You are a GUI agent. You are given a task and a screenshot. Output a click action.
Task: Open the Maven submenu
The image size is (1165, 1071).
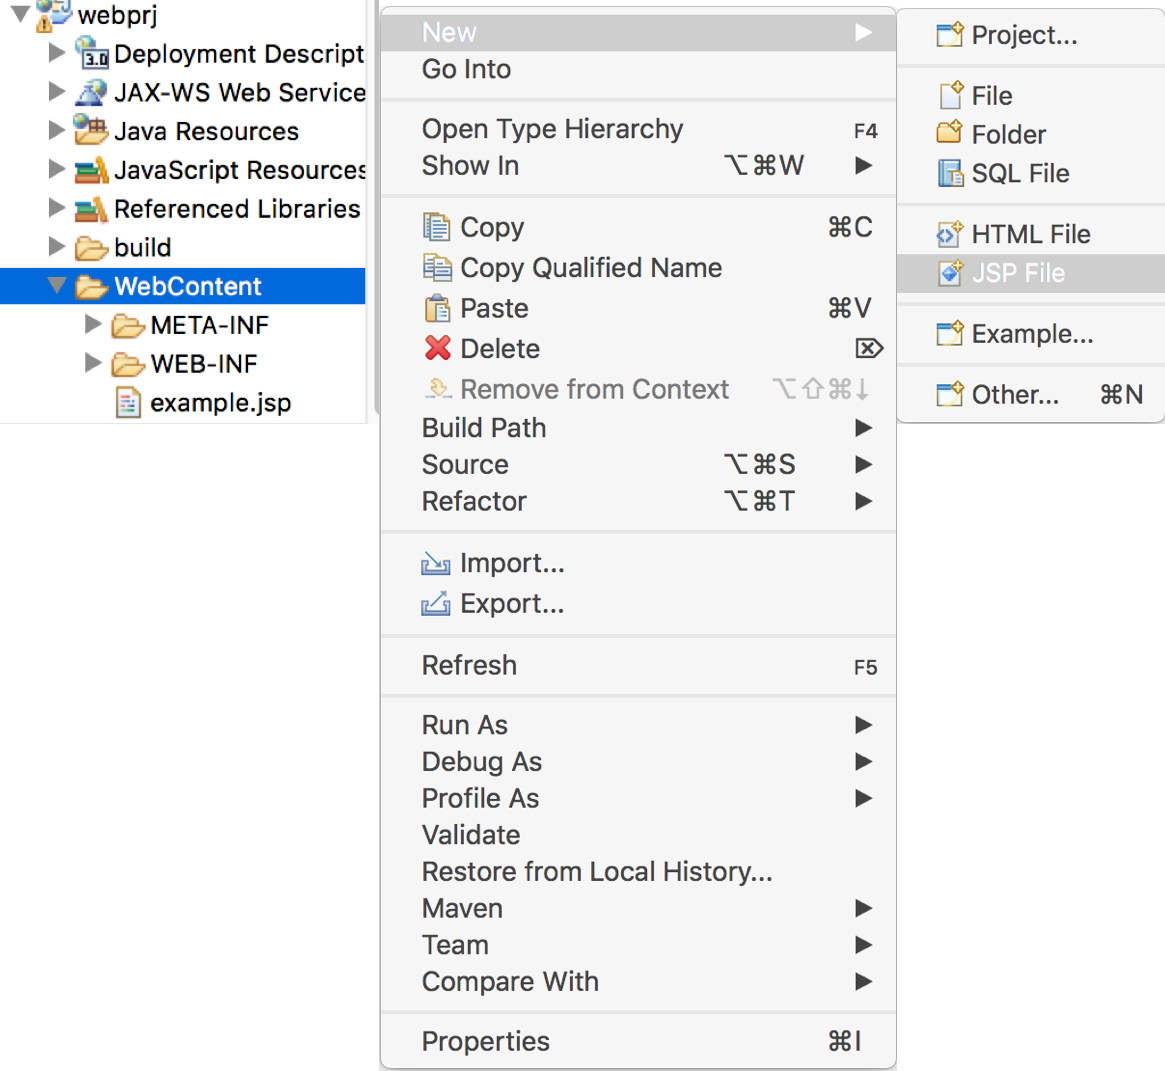click(638, 908)
